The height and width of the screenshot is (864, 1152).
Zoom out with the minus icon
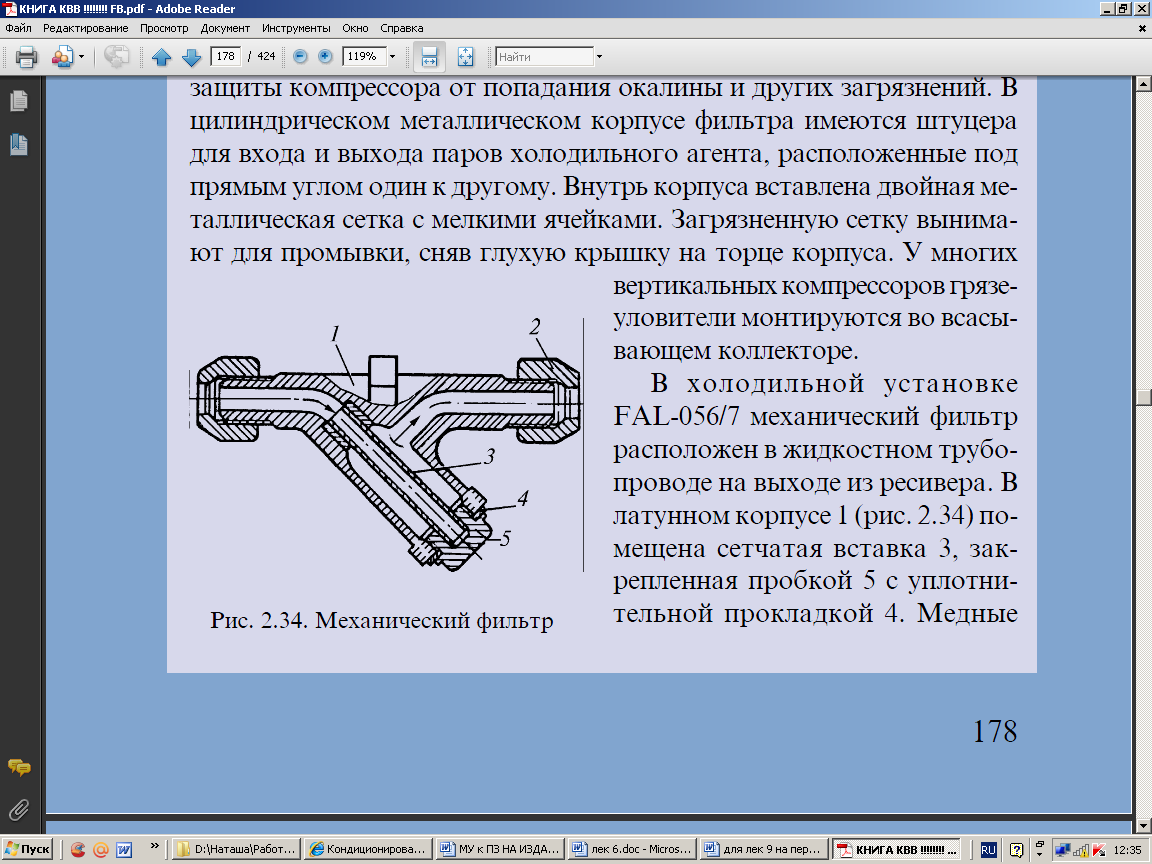[x=300, y=56]
